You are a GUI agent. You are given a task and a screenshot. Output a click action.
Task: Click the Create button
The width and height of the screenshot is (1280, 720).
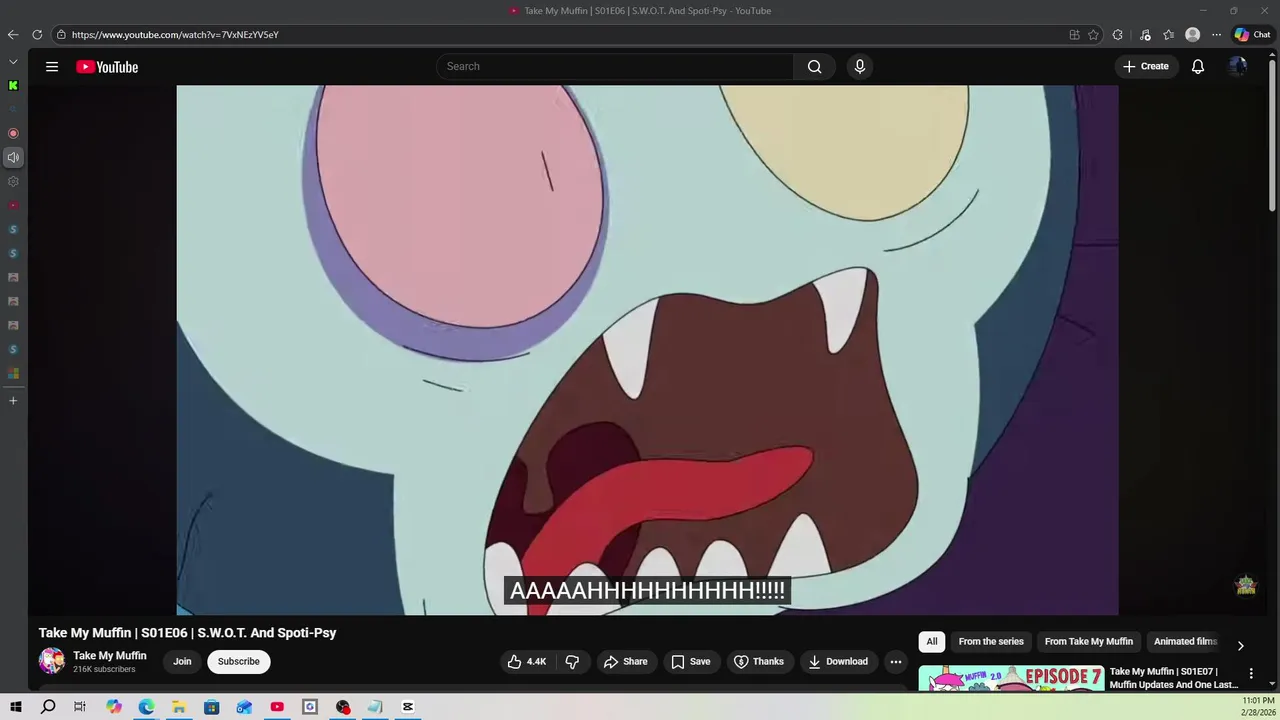click(x=1146, y=67)
